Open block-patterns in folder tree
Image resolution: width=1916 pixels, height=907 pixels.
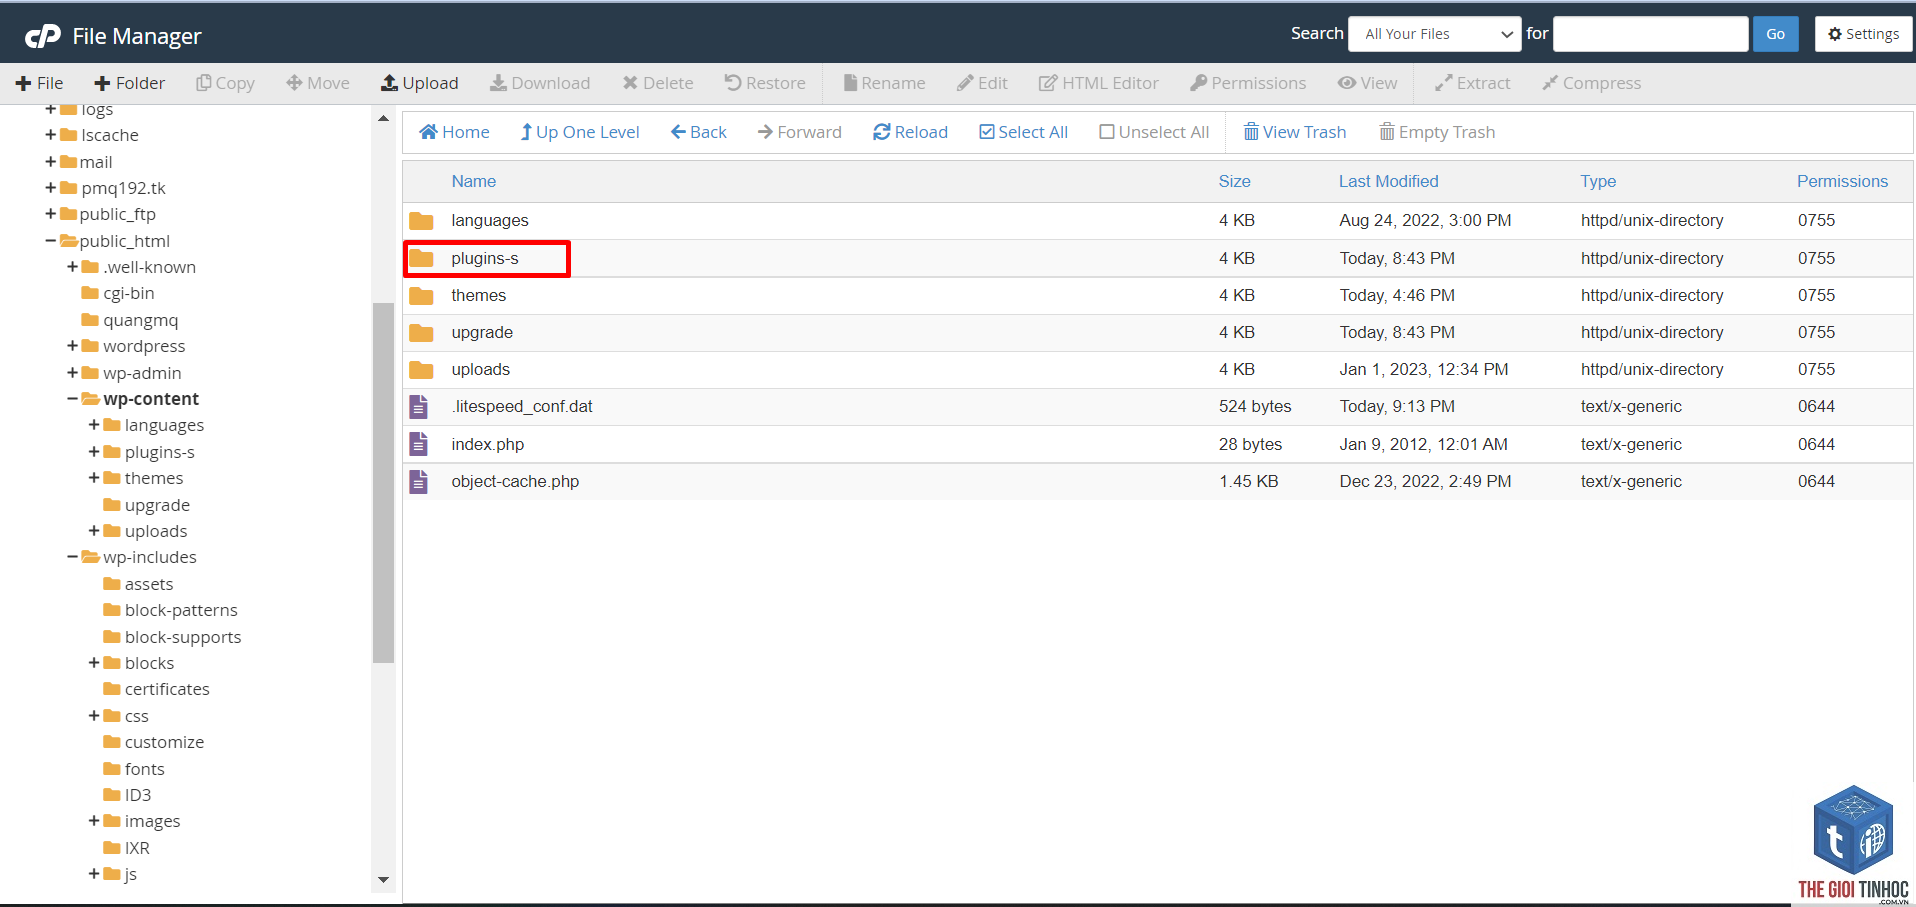tap(180, 610)
